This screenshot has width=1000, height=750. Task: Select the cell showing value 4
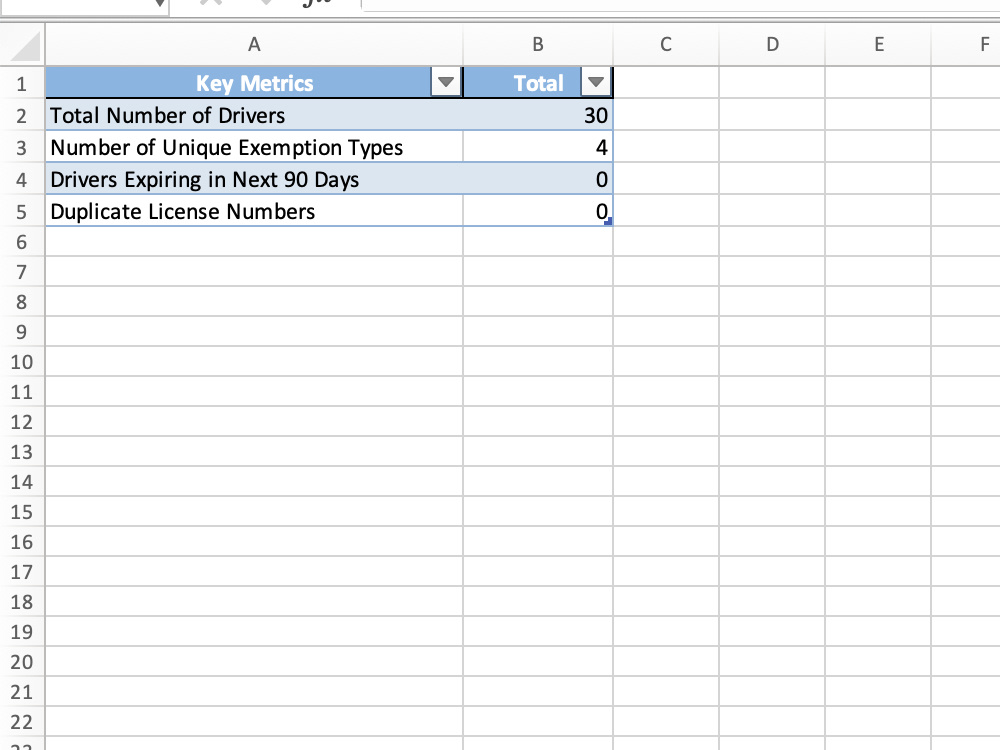tap(538, 147)
